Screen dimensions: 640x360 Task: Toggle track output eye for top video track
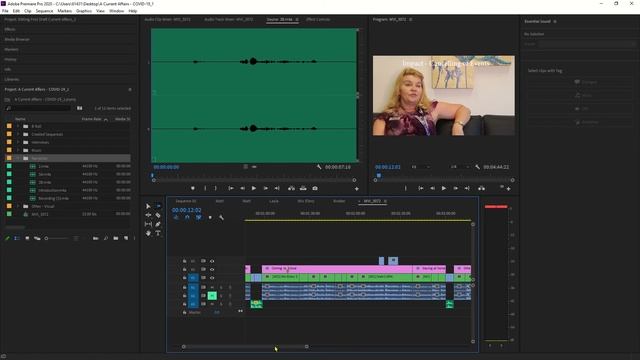[x=212, y=261]
